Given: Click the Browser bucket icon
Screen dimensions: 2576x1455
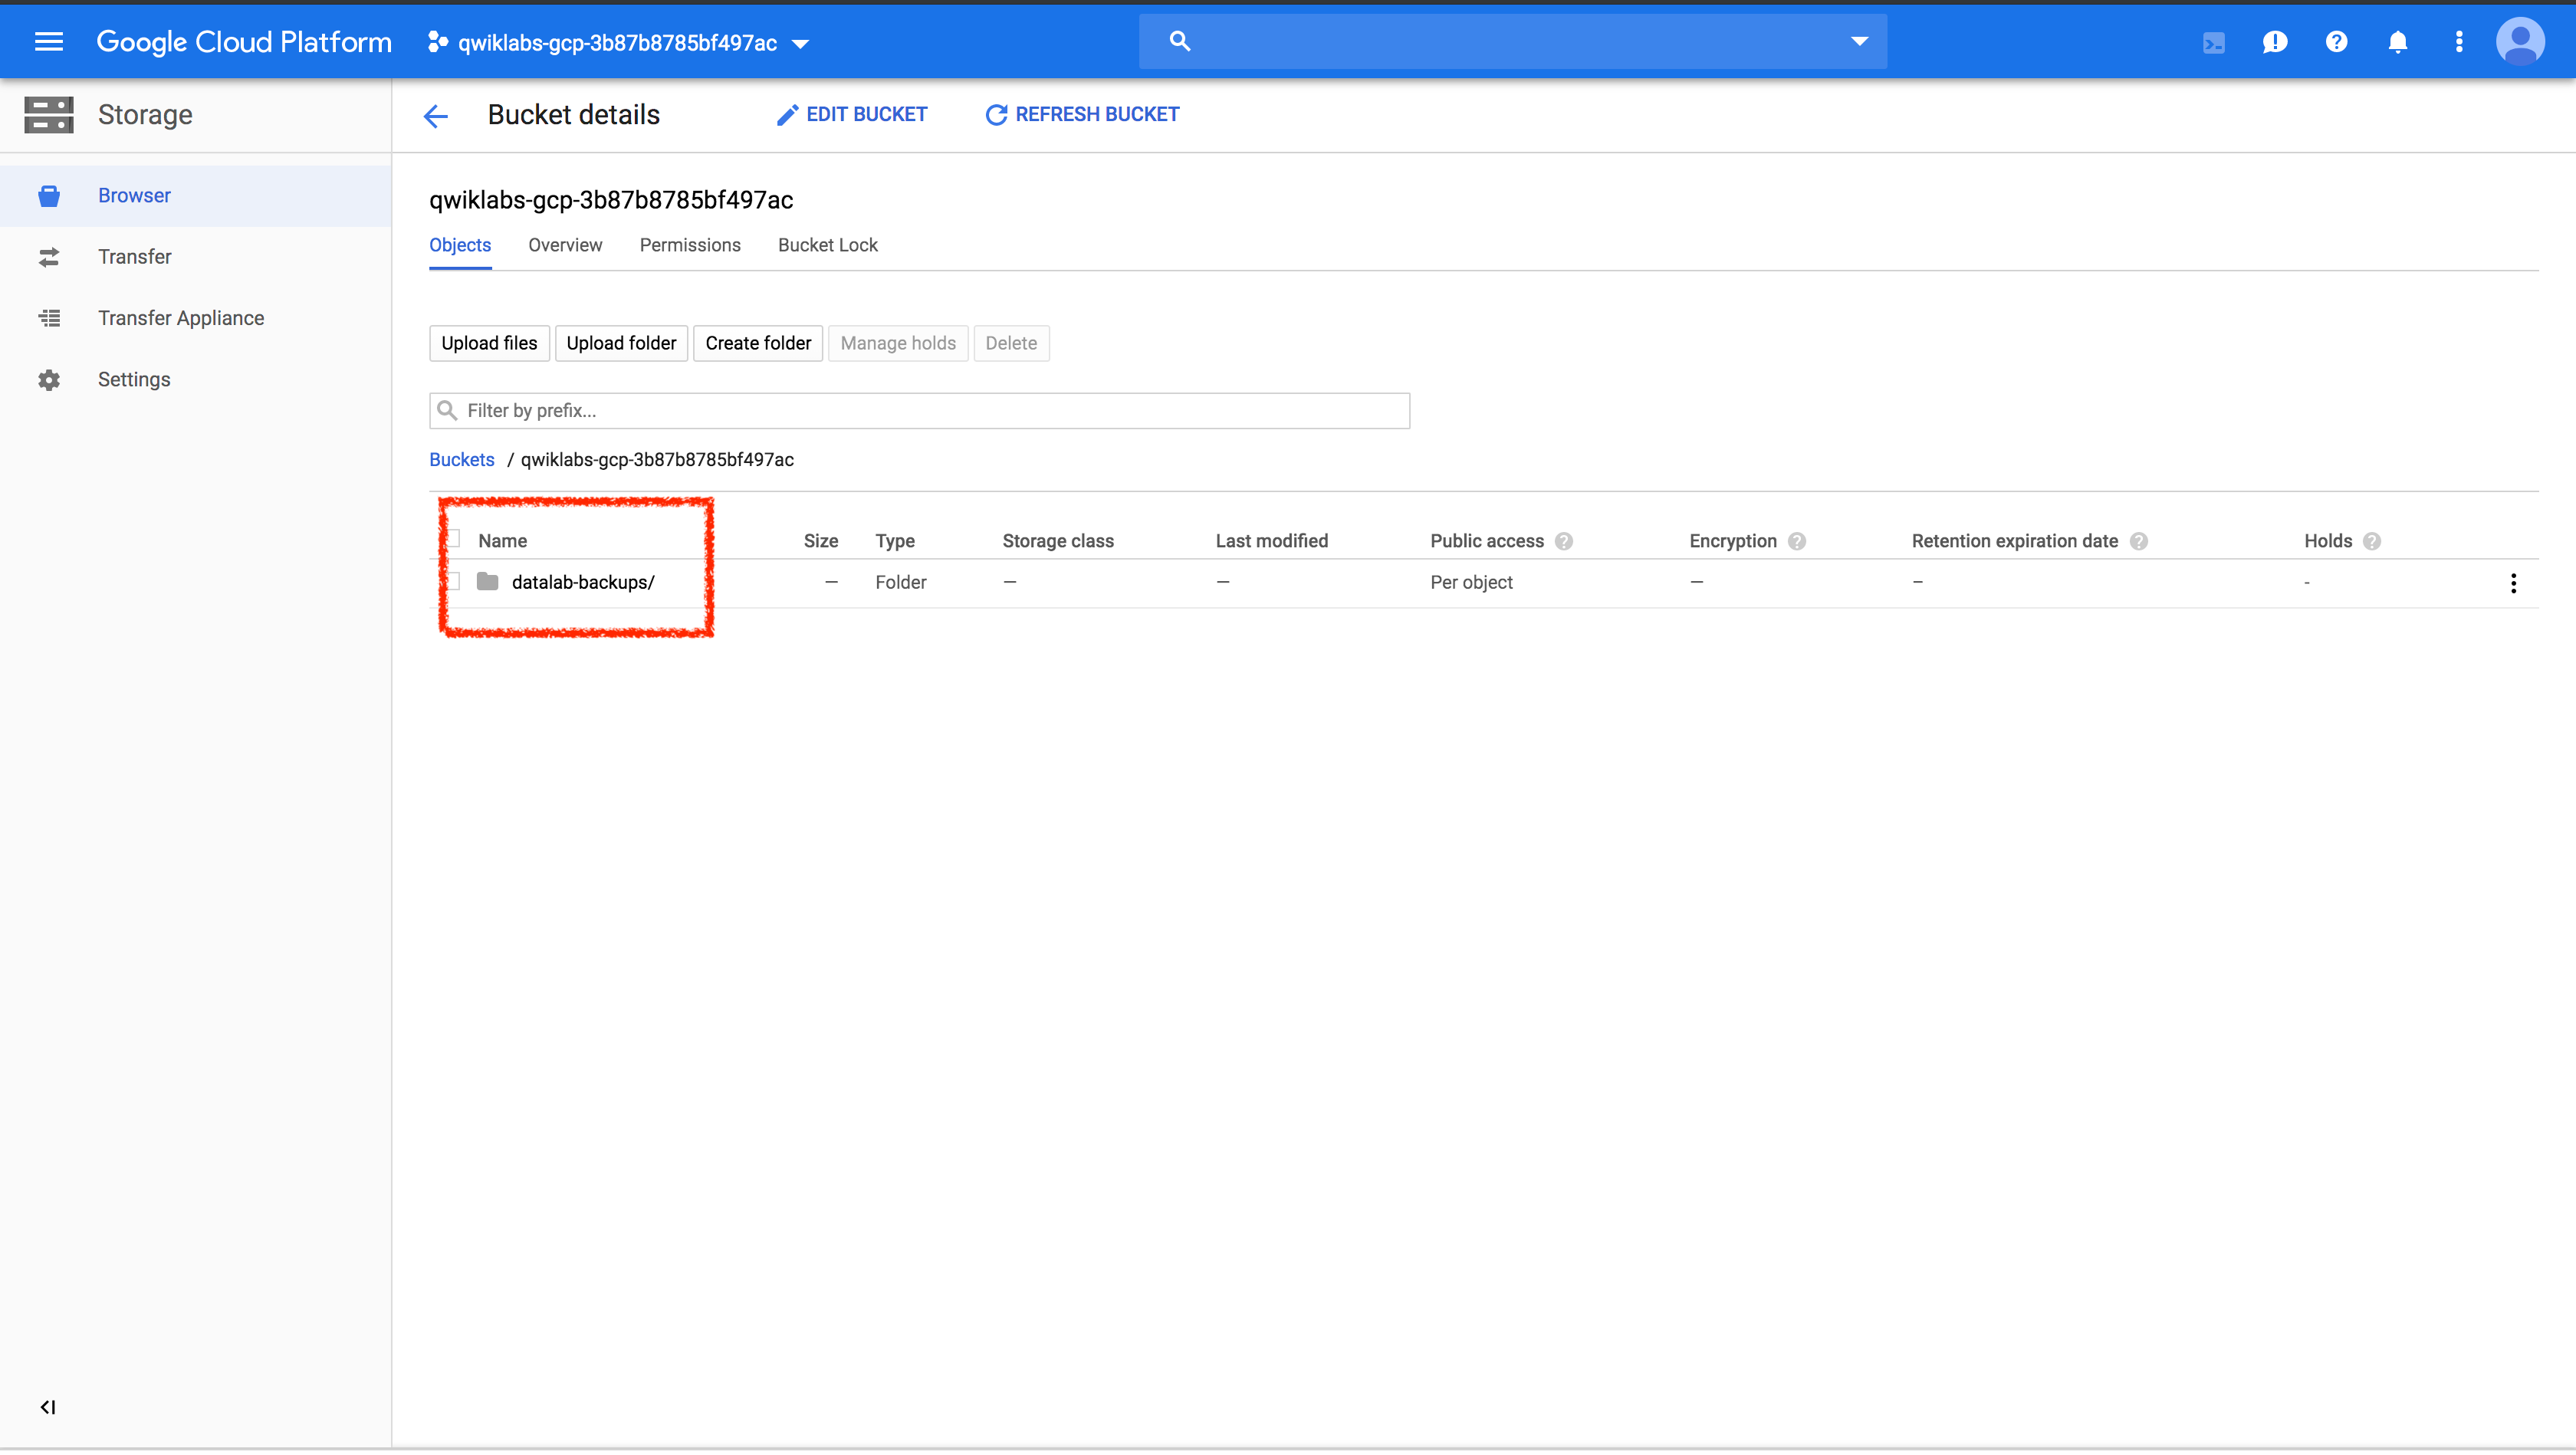Looking at the screenshot, I should [48, 196].
